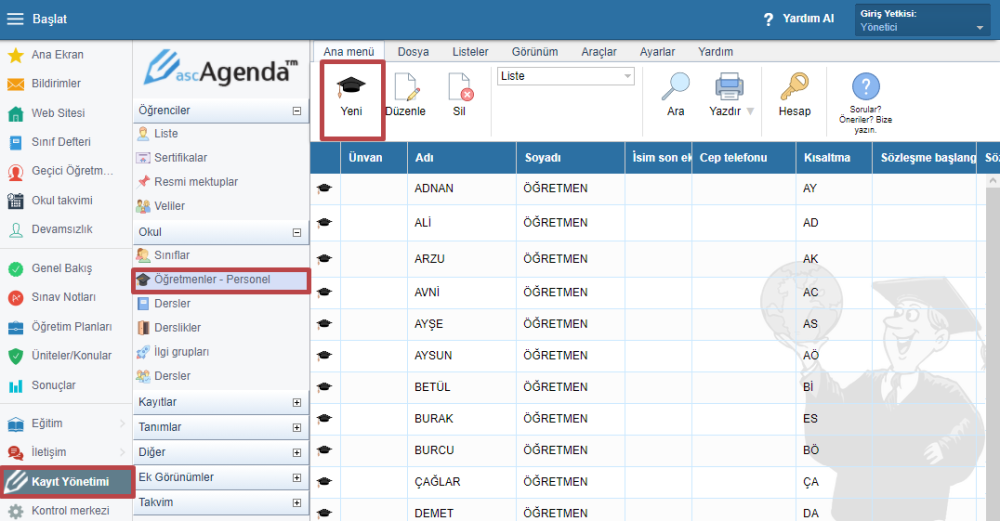1000x521 pixels.
Task: Open the Dosya tab
Action: point(413,52)
